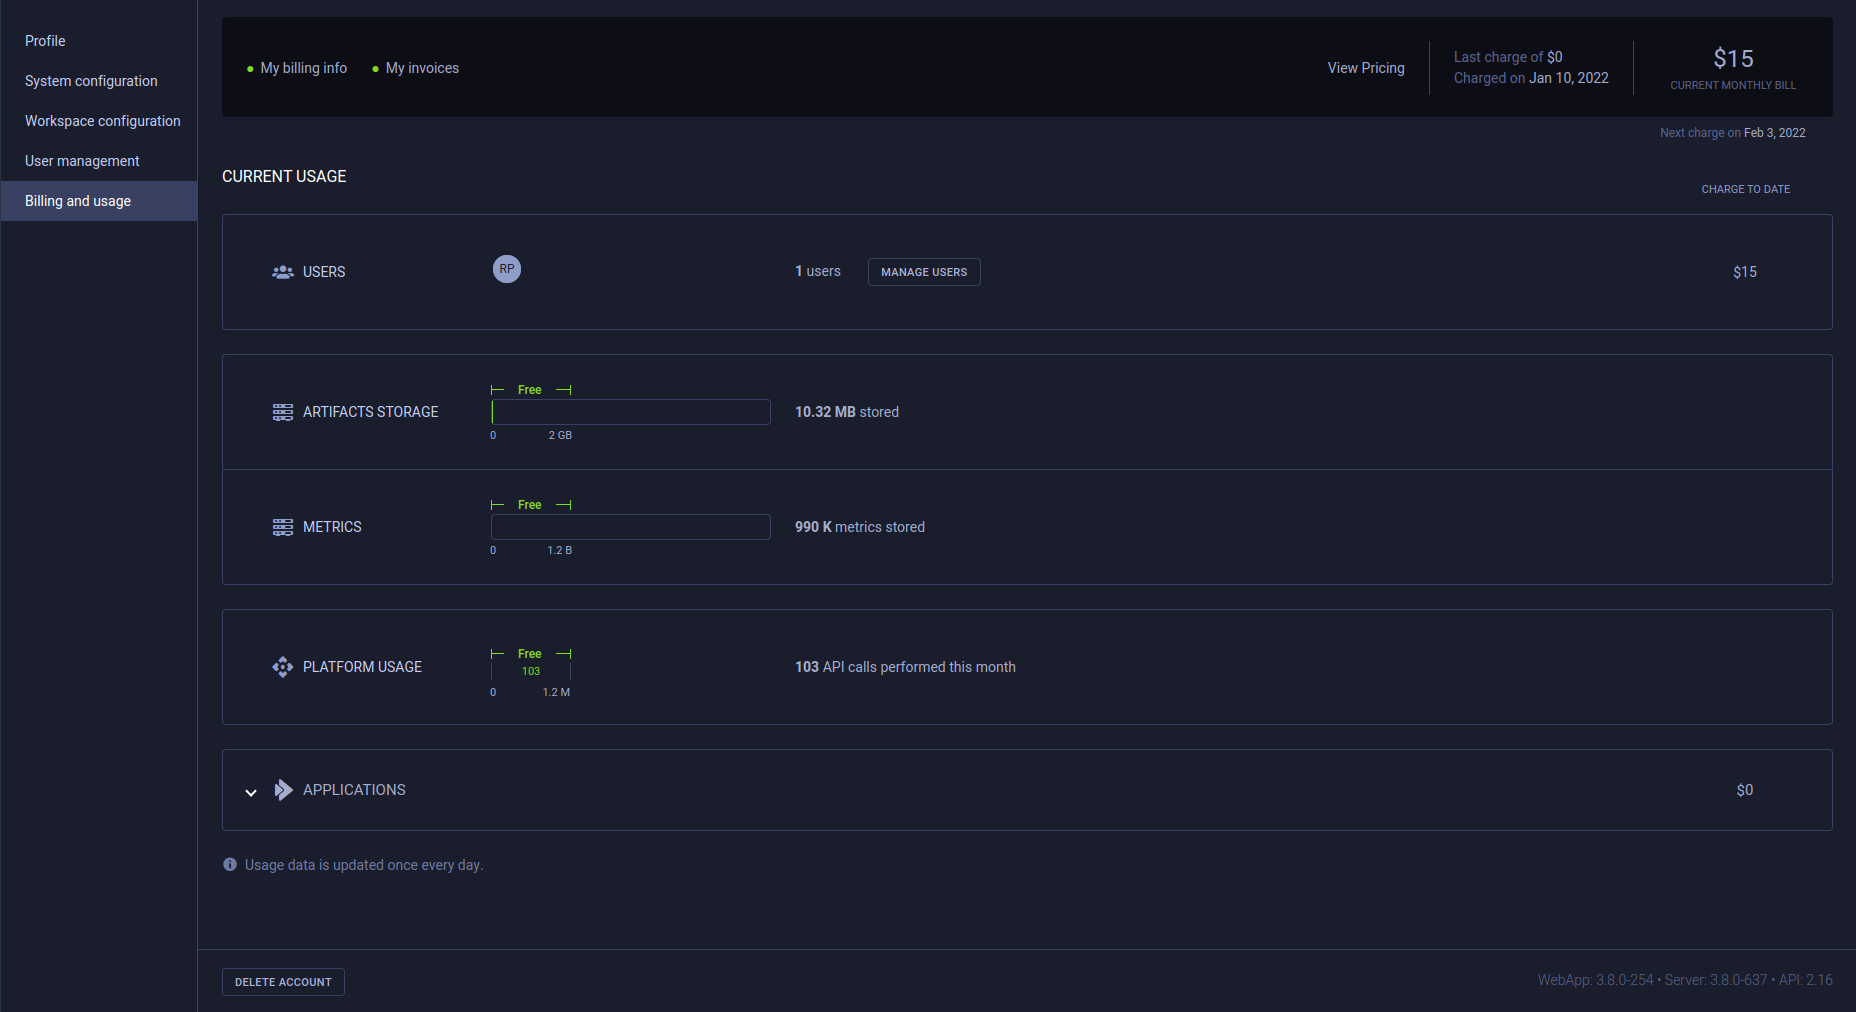Click the info icon beside usage update note
The image size is (1856, 1012).
(229, 864)
